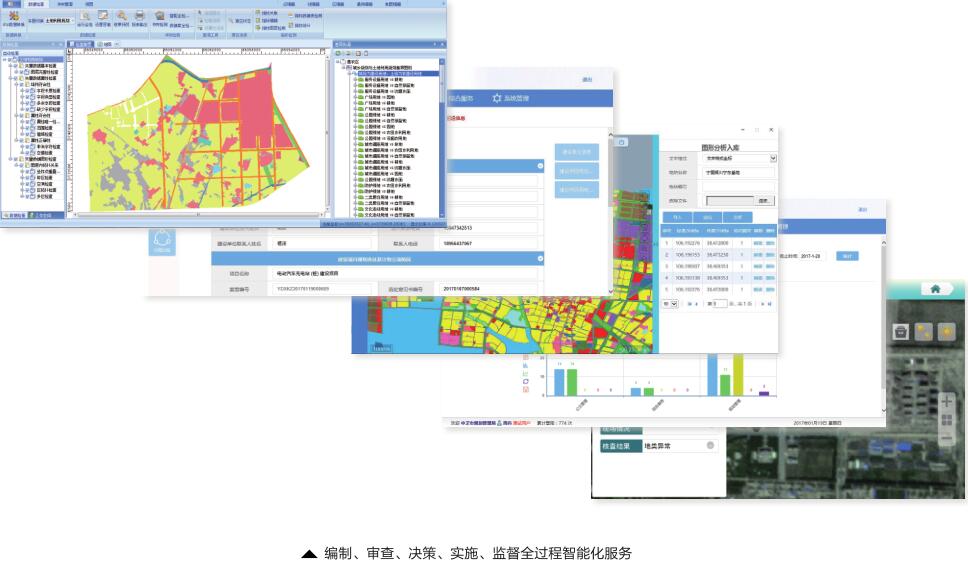Collapse the first blue section header in web form
Image resolution: width=968 pixels, height=565 pixels.
[x=540, y=166]
